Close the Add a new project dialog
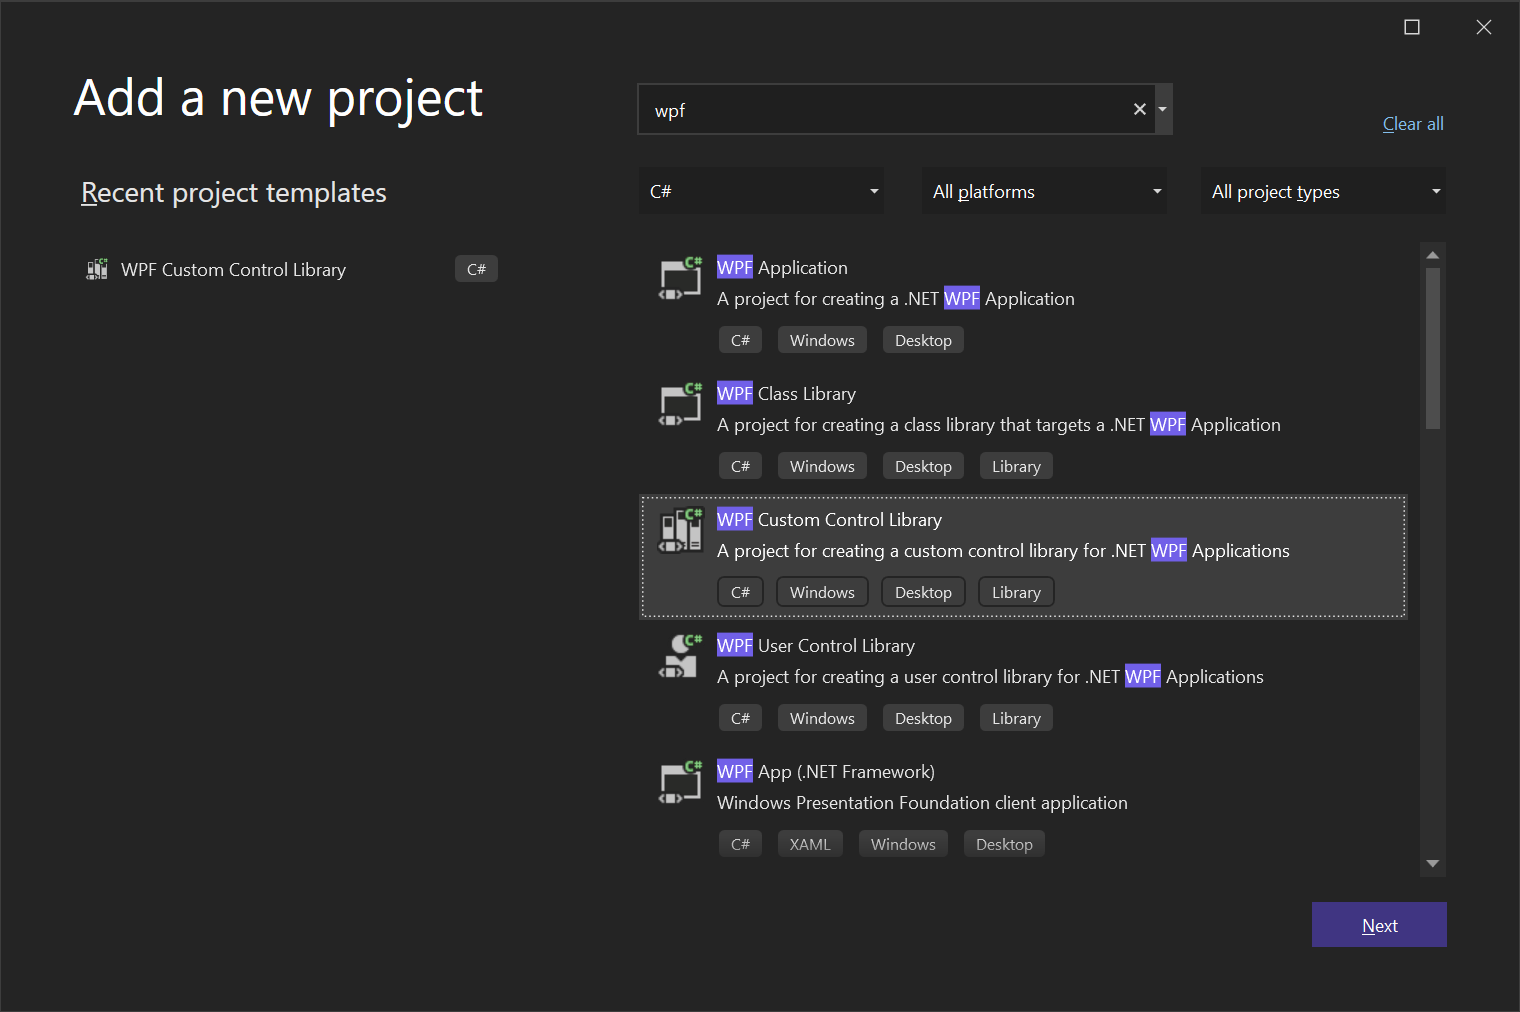The image size is (1520, 1012). 1484,27
